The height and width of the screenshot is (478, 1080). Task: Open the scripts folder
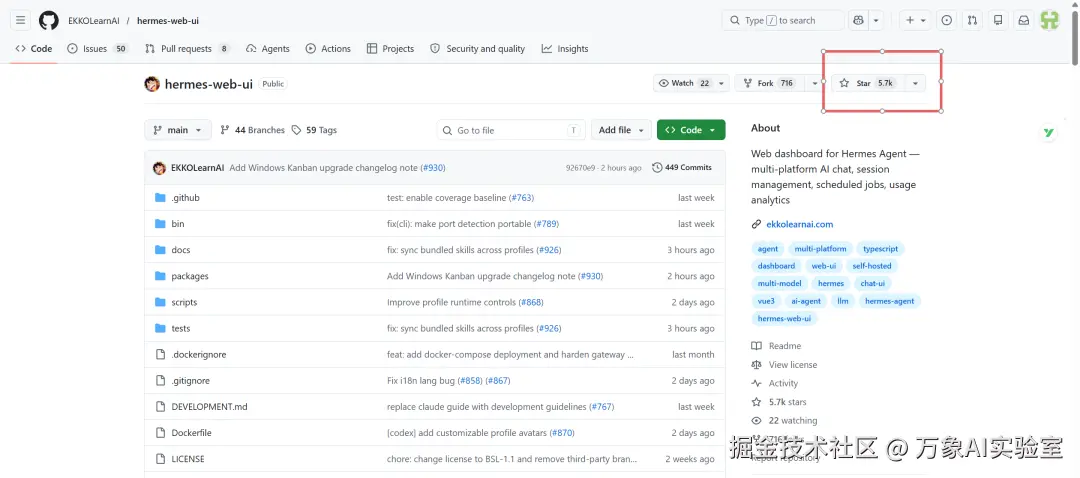click(x=184, y=302)
